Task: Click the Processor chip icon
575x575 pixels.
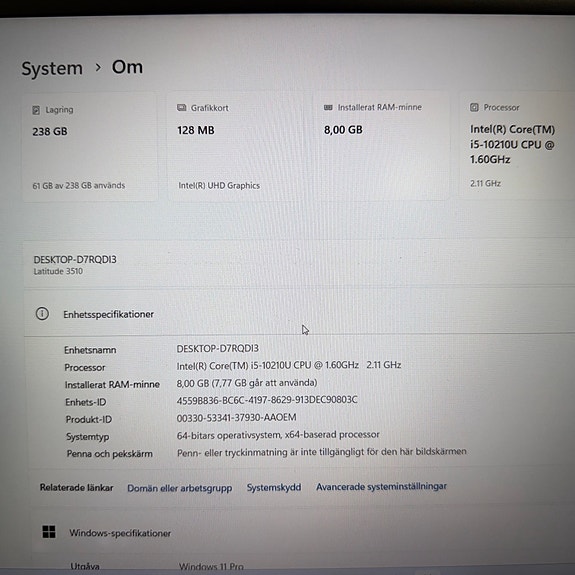Action: click(x=474, y=107)
